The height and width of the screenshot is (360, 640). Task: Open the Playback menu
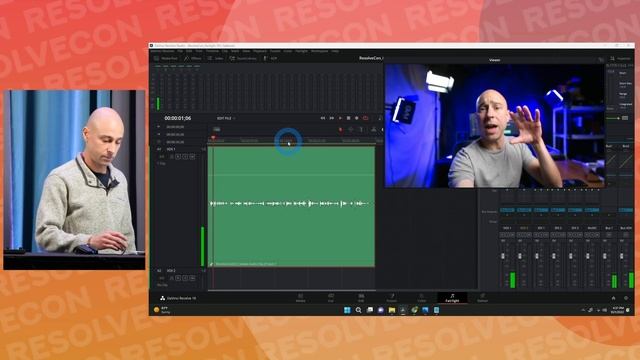(x=260, y=51)
